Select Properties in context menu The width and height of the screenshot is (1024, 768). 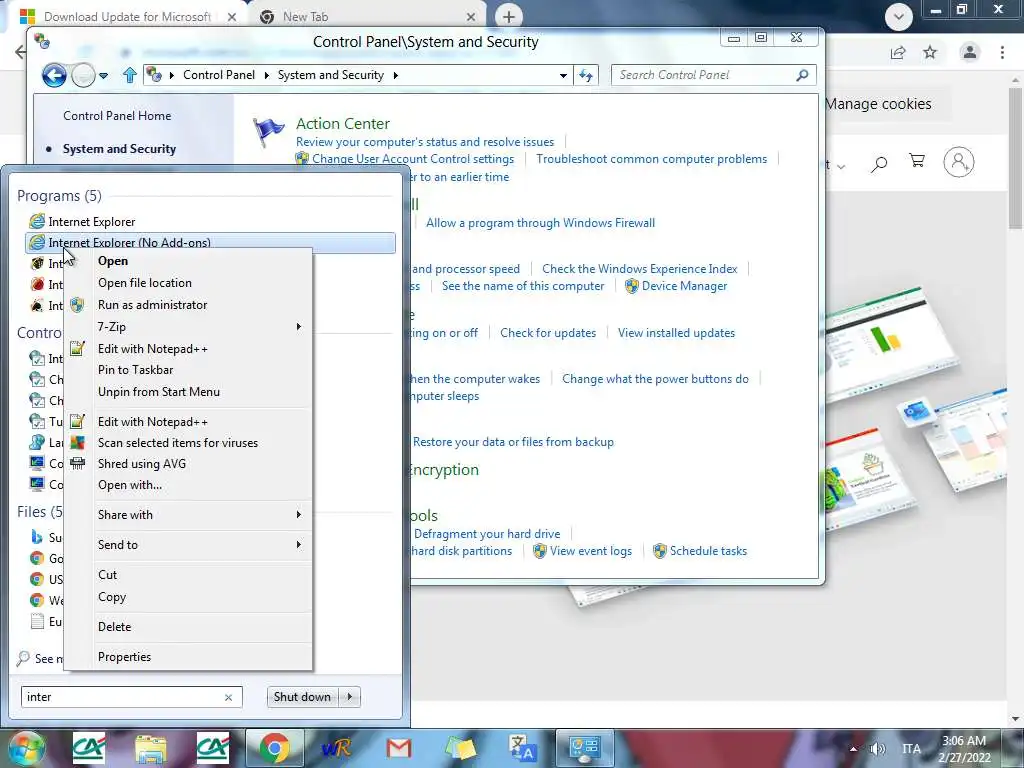click(124, 657)
